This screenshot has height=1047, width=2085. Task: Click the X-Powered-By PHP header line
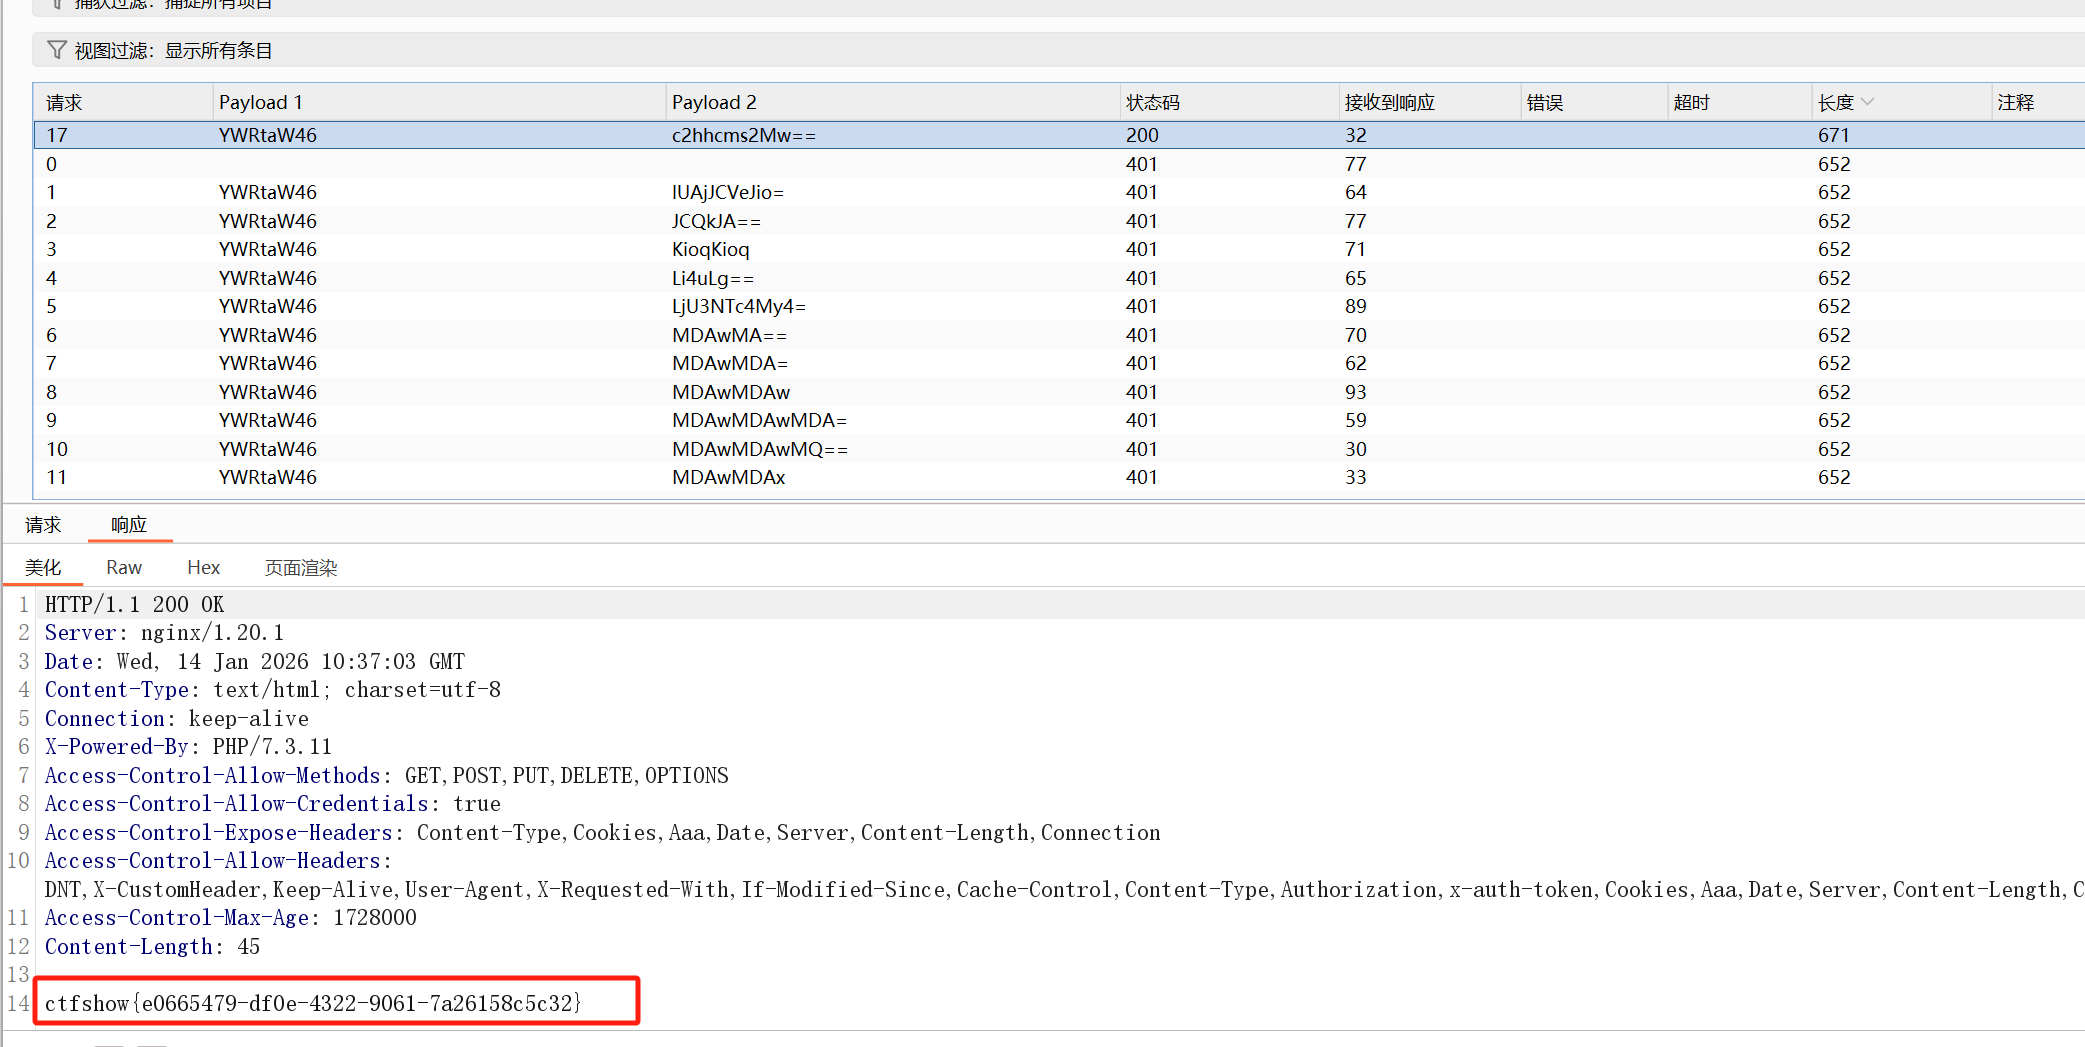188,747
